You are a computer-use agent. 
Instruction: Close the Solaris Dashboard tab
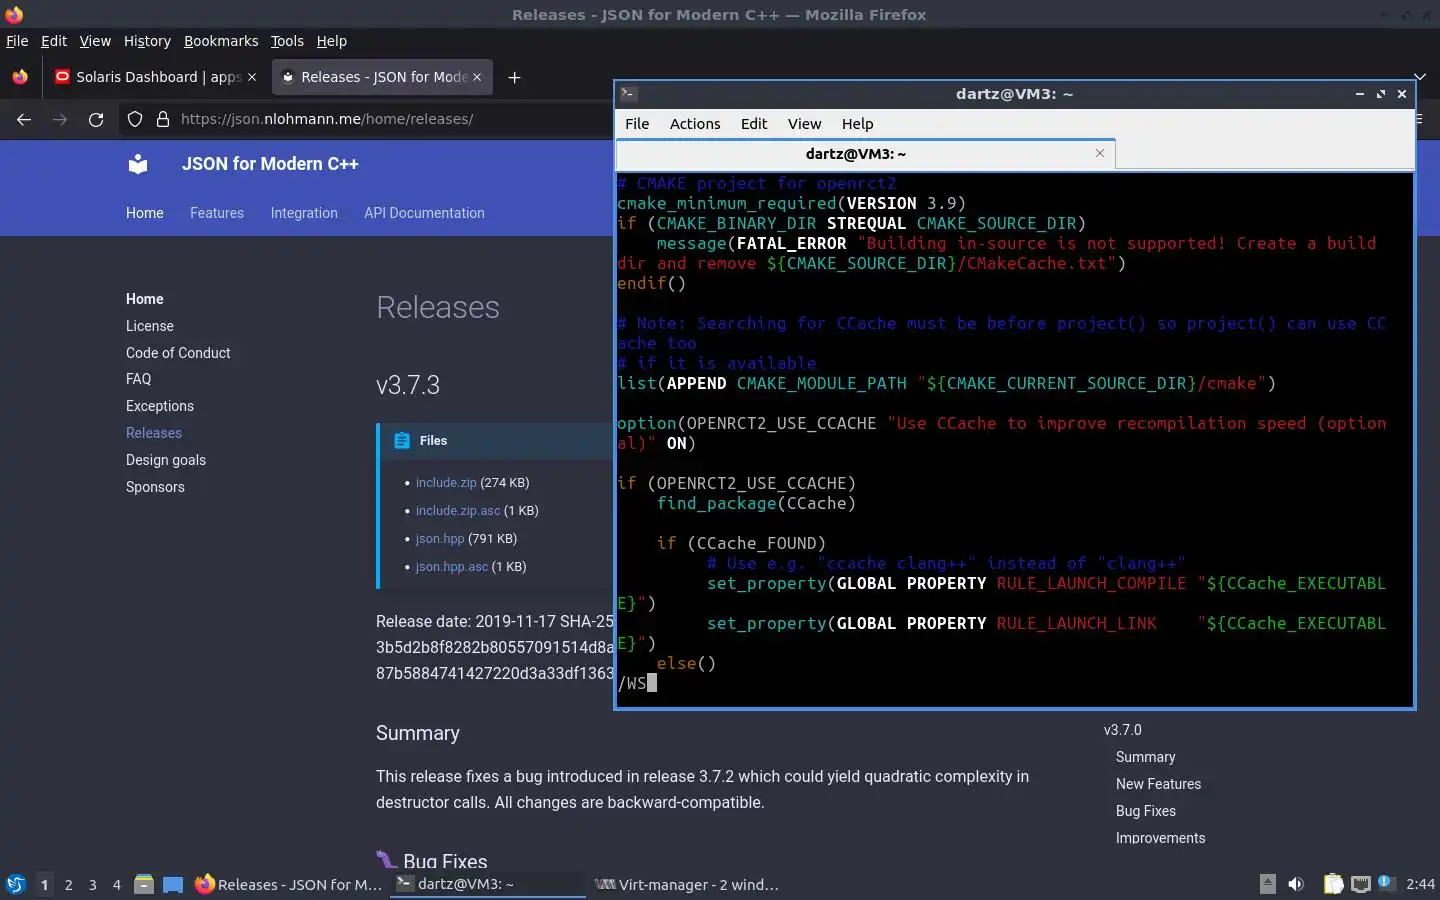(x=251, y=77)
